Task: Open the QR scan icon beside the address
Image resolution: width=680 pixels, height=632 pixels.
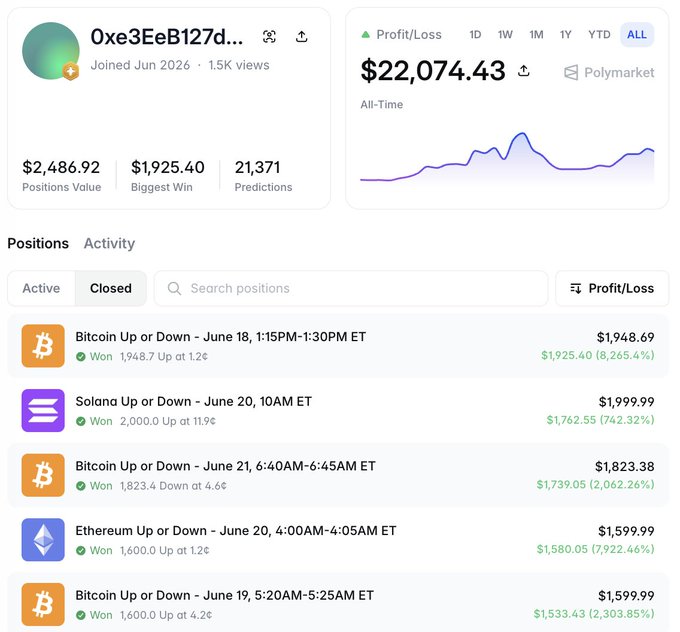Action: pyautogui.click(x=269, y=36)
